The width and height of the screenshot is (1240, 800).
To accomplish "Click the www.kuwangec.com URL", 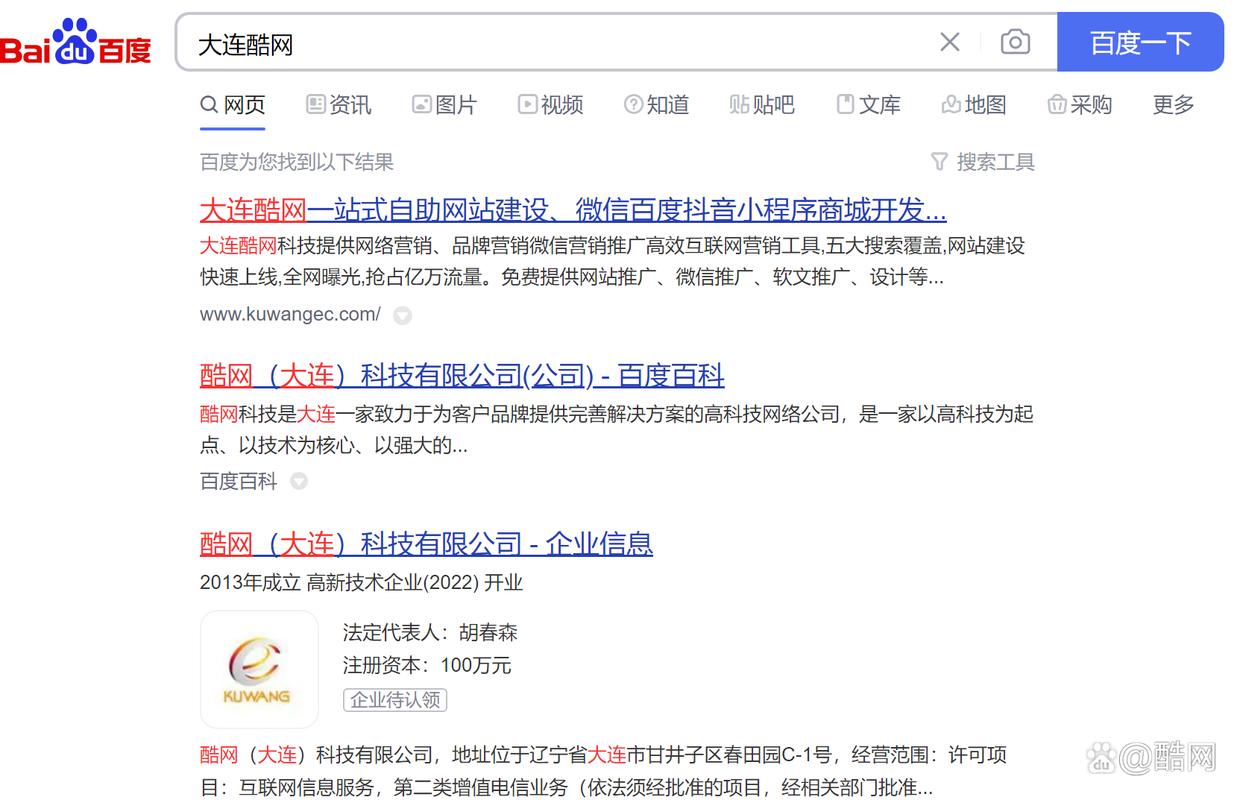I will click(x=290, y=314).
